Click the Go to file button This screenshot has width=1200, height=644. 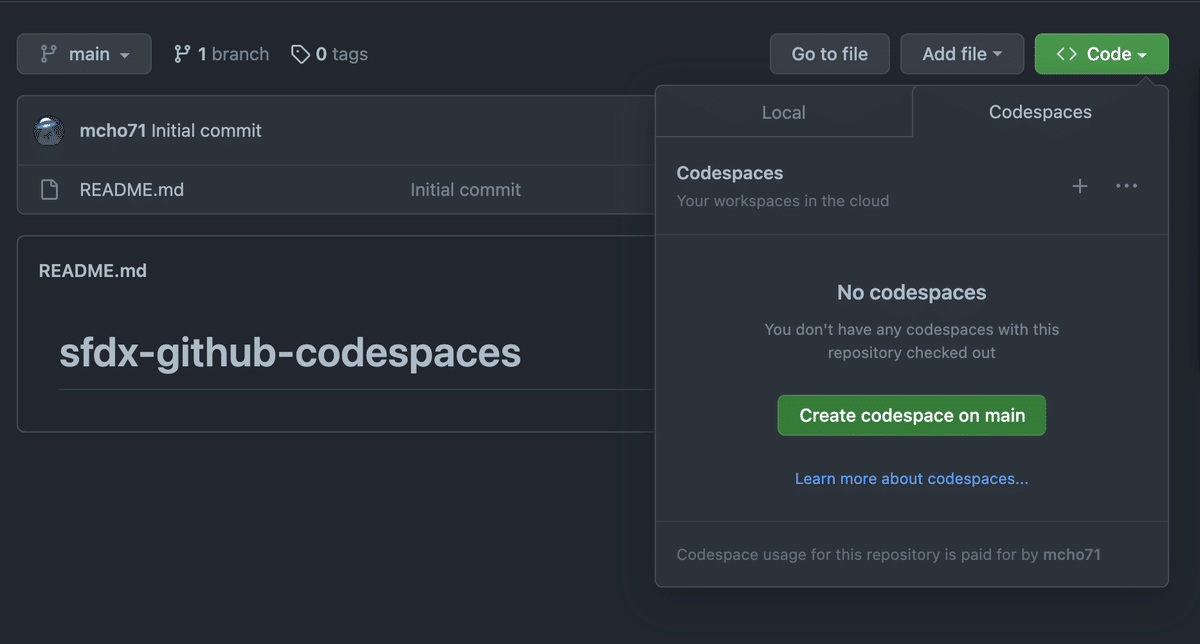829,54
